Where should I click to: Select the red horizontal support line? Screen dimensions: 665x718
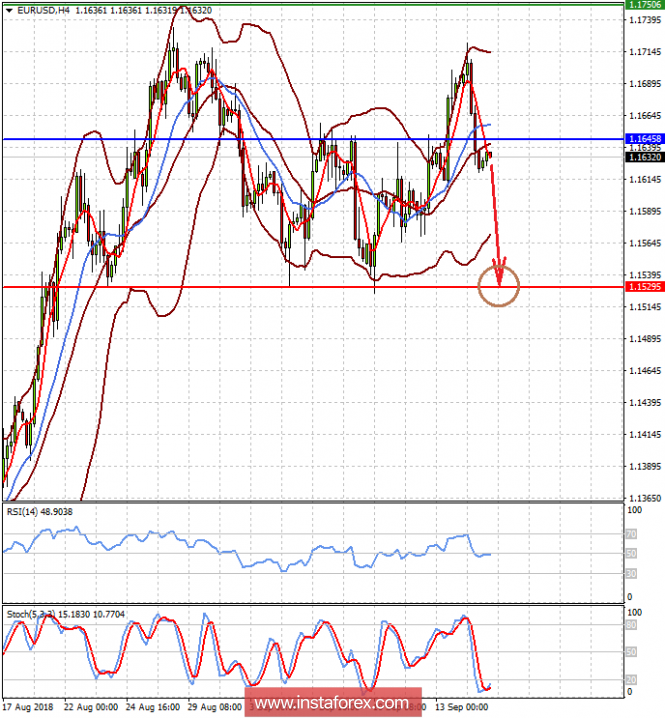313,287
